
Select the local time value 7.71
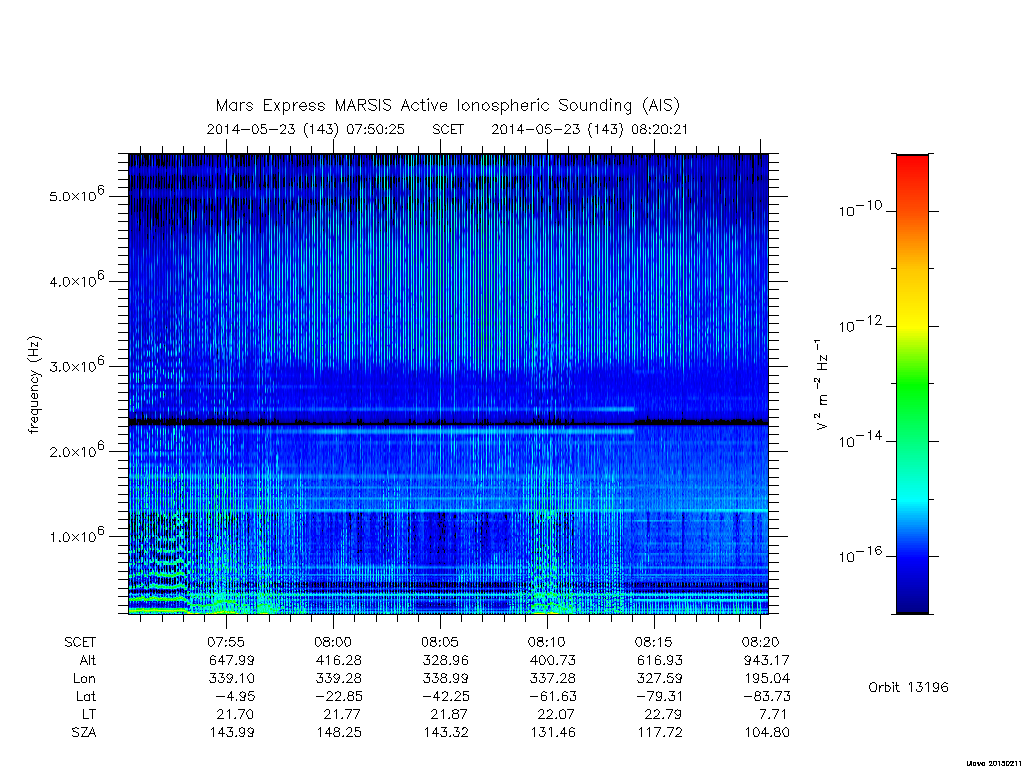point(774,714)
